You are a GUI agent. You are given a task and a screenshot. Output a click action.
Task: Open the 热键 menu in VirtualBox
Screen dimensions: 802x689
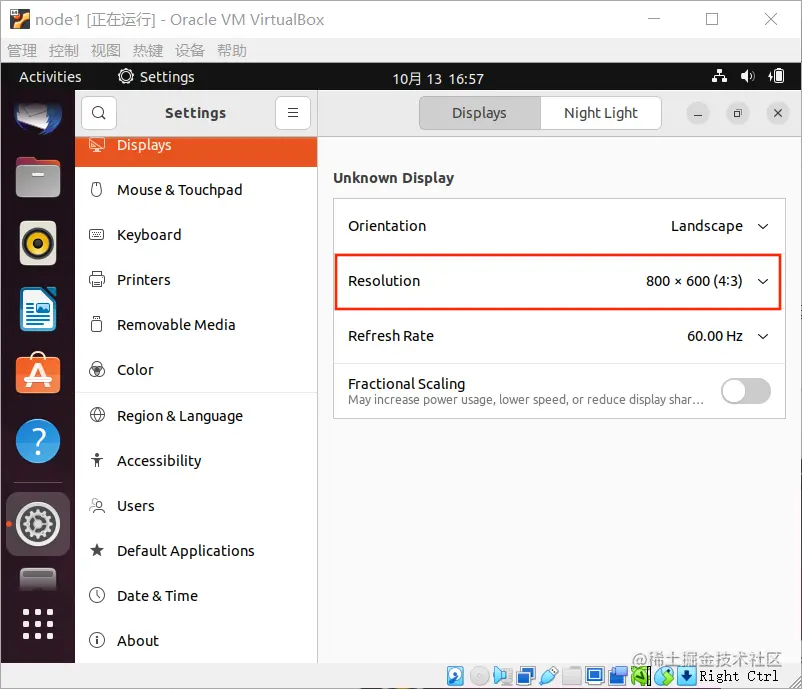(x=148, y=51)
